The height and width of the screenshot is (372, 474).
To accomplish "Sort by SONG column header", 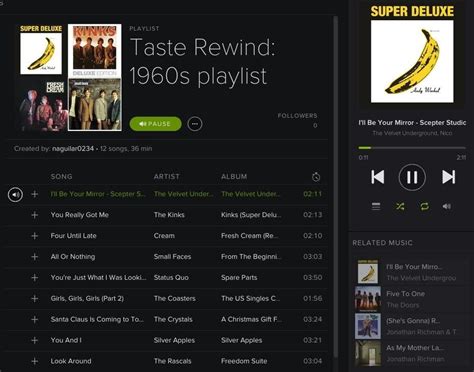I will point(61,177).
